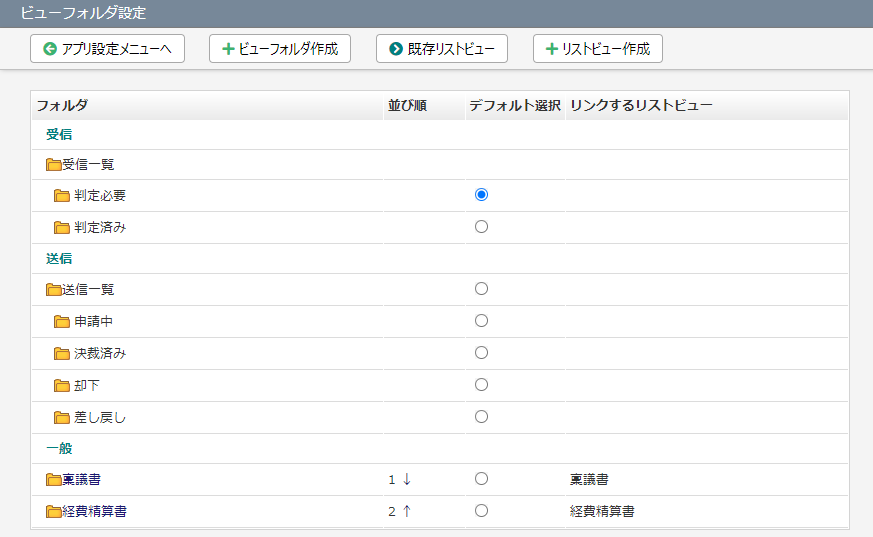Click the folder icon beside 決裁済み
Image resolution: width=873 pixels, height=537 pixels.
coord(62,354)
